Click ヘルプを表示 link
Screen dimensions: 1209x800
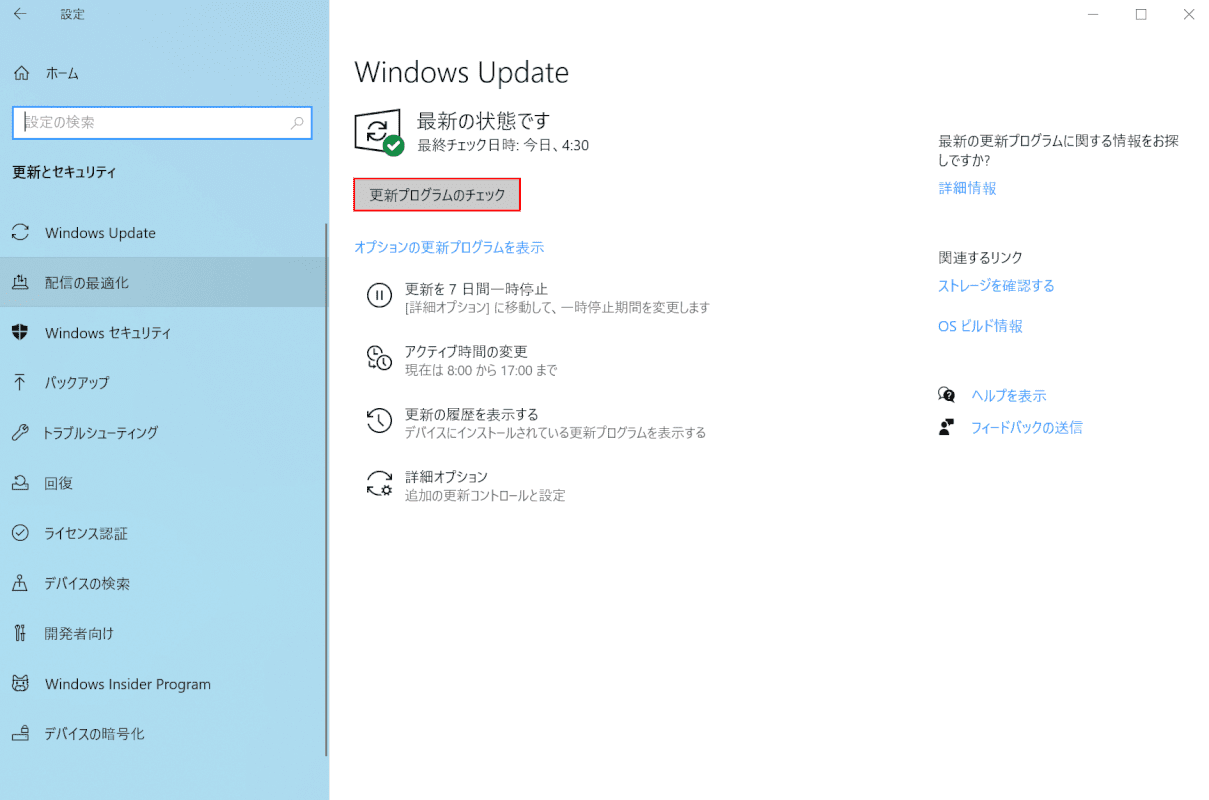pyautogui.click(x=1009, y=395)
